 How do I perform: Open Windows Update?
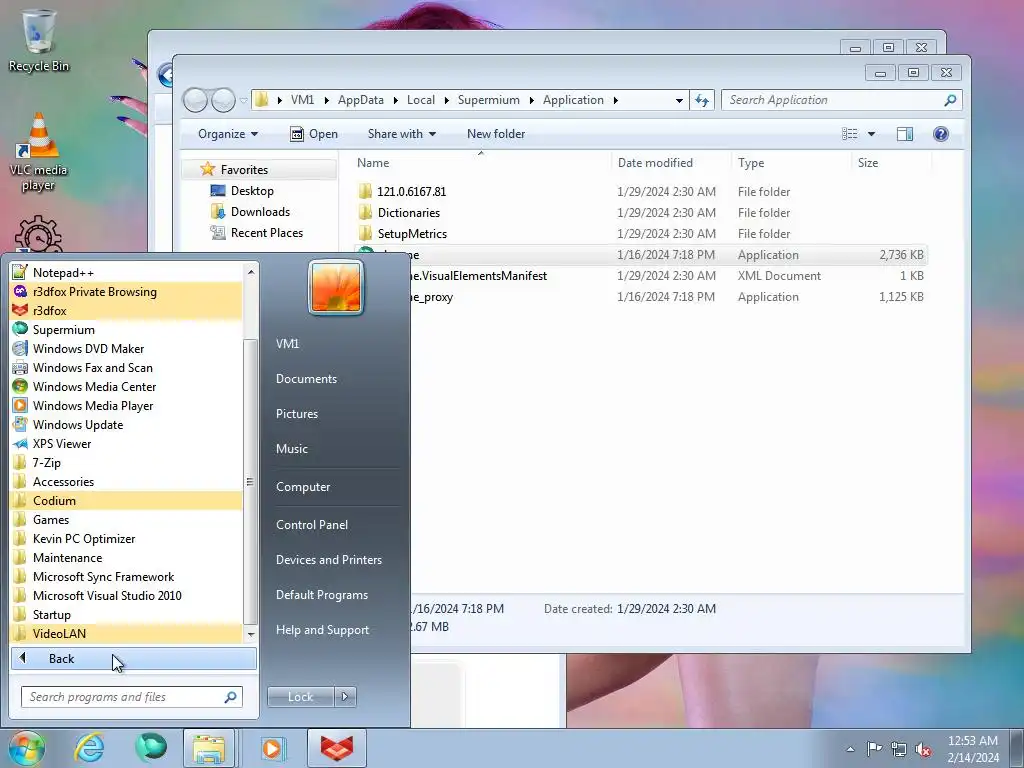(x=127, y=424)
